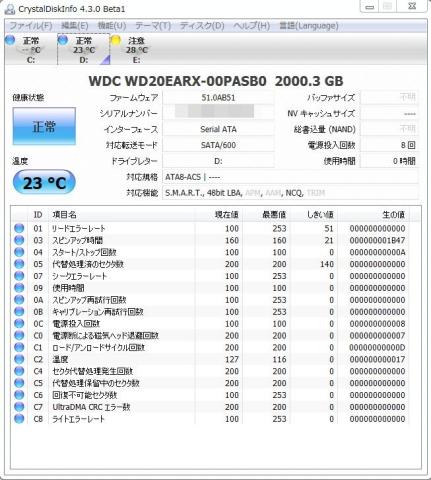Click the status icon of attribute C2 温度
Image resolution: width=431 pixels, height=480 pixels.
point(19,359)
